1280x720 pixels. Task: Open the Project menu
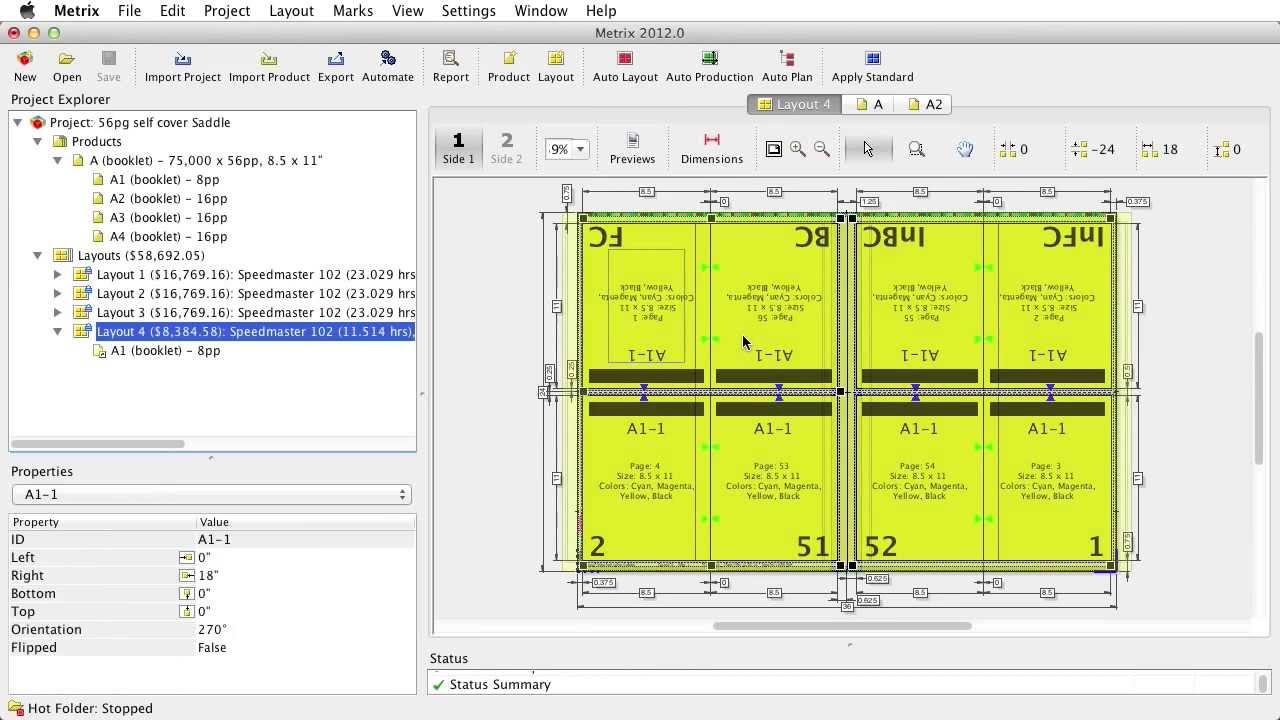tap(227, 11)
